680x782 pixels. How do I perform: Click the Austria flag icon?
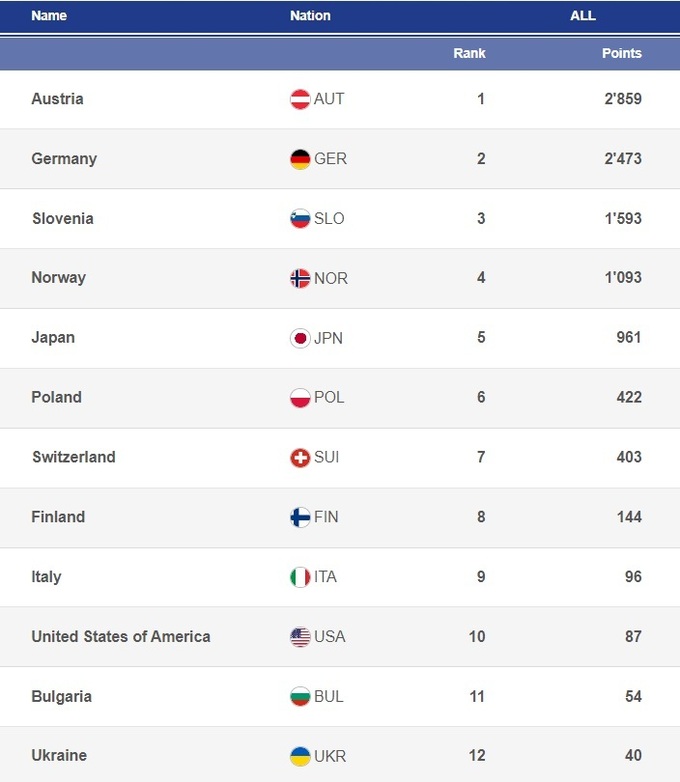click(300, 99)
